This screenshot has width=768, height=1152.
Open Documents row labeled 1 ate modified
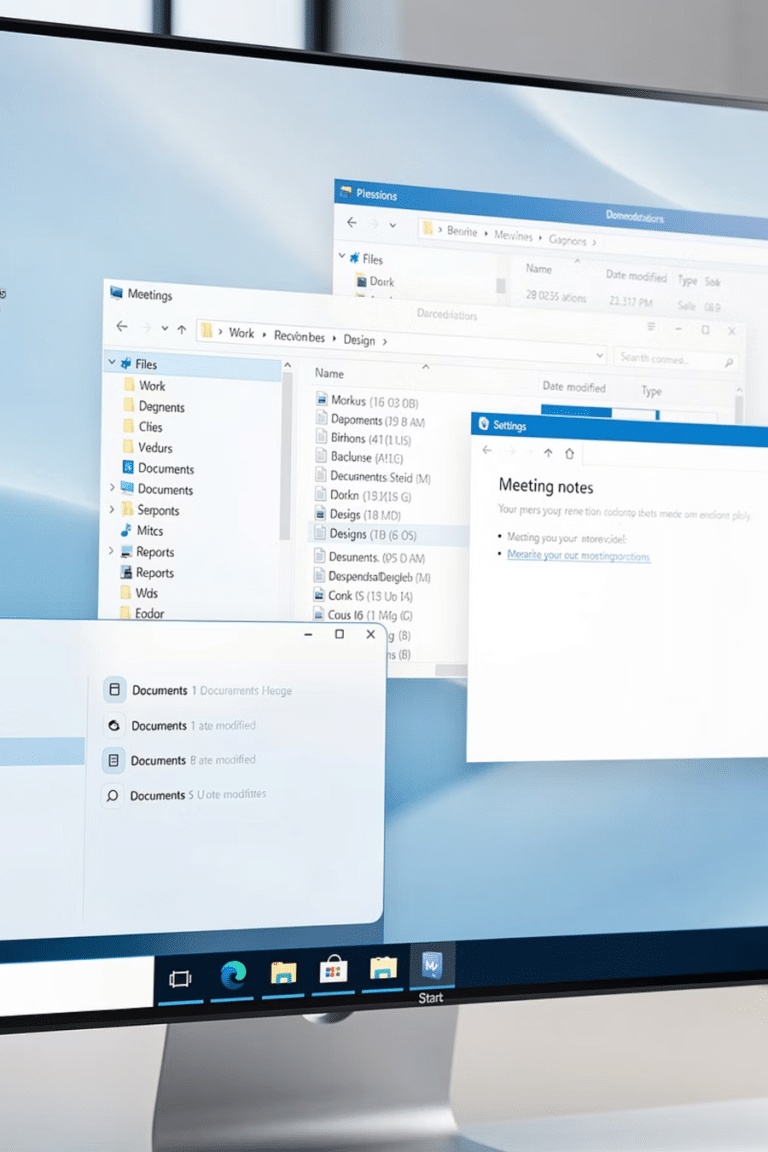click(179, 725)
